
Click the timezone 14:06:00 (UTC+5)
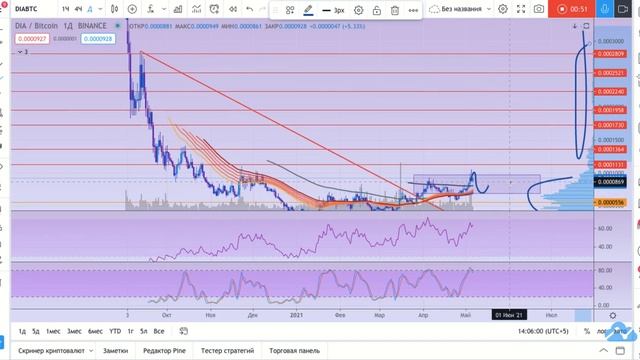pyautogui.click(x=543, y=331)
